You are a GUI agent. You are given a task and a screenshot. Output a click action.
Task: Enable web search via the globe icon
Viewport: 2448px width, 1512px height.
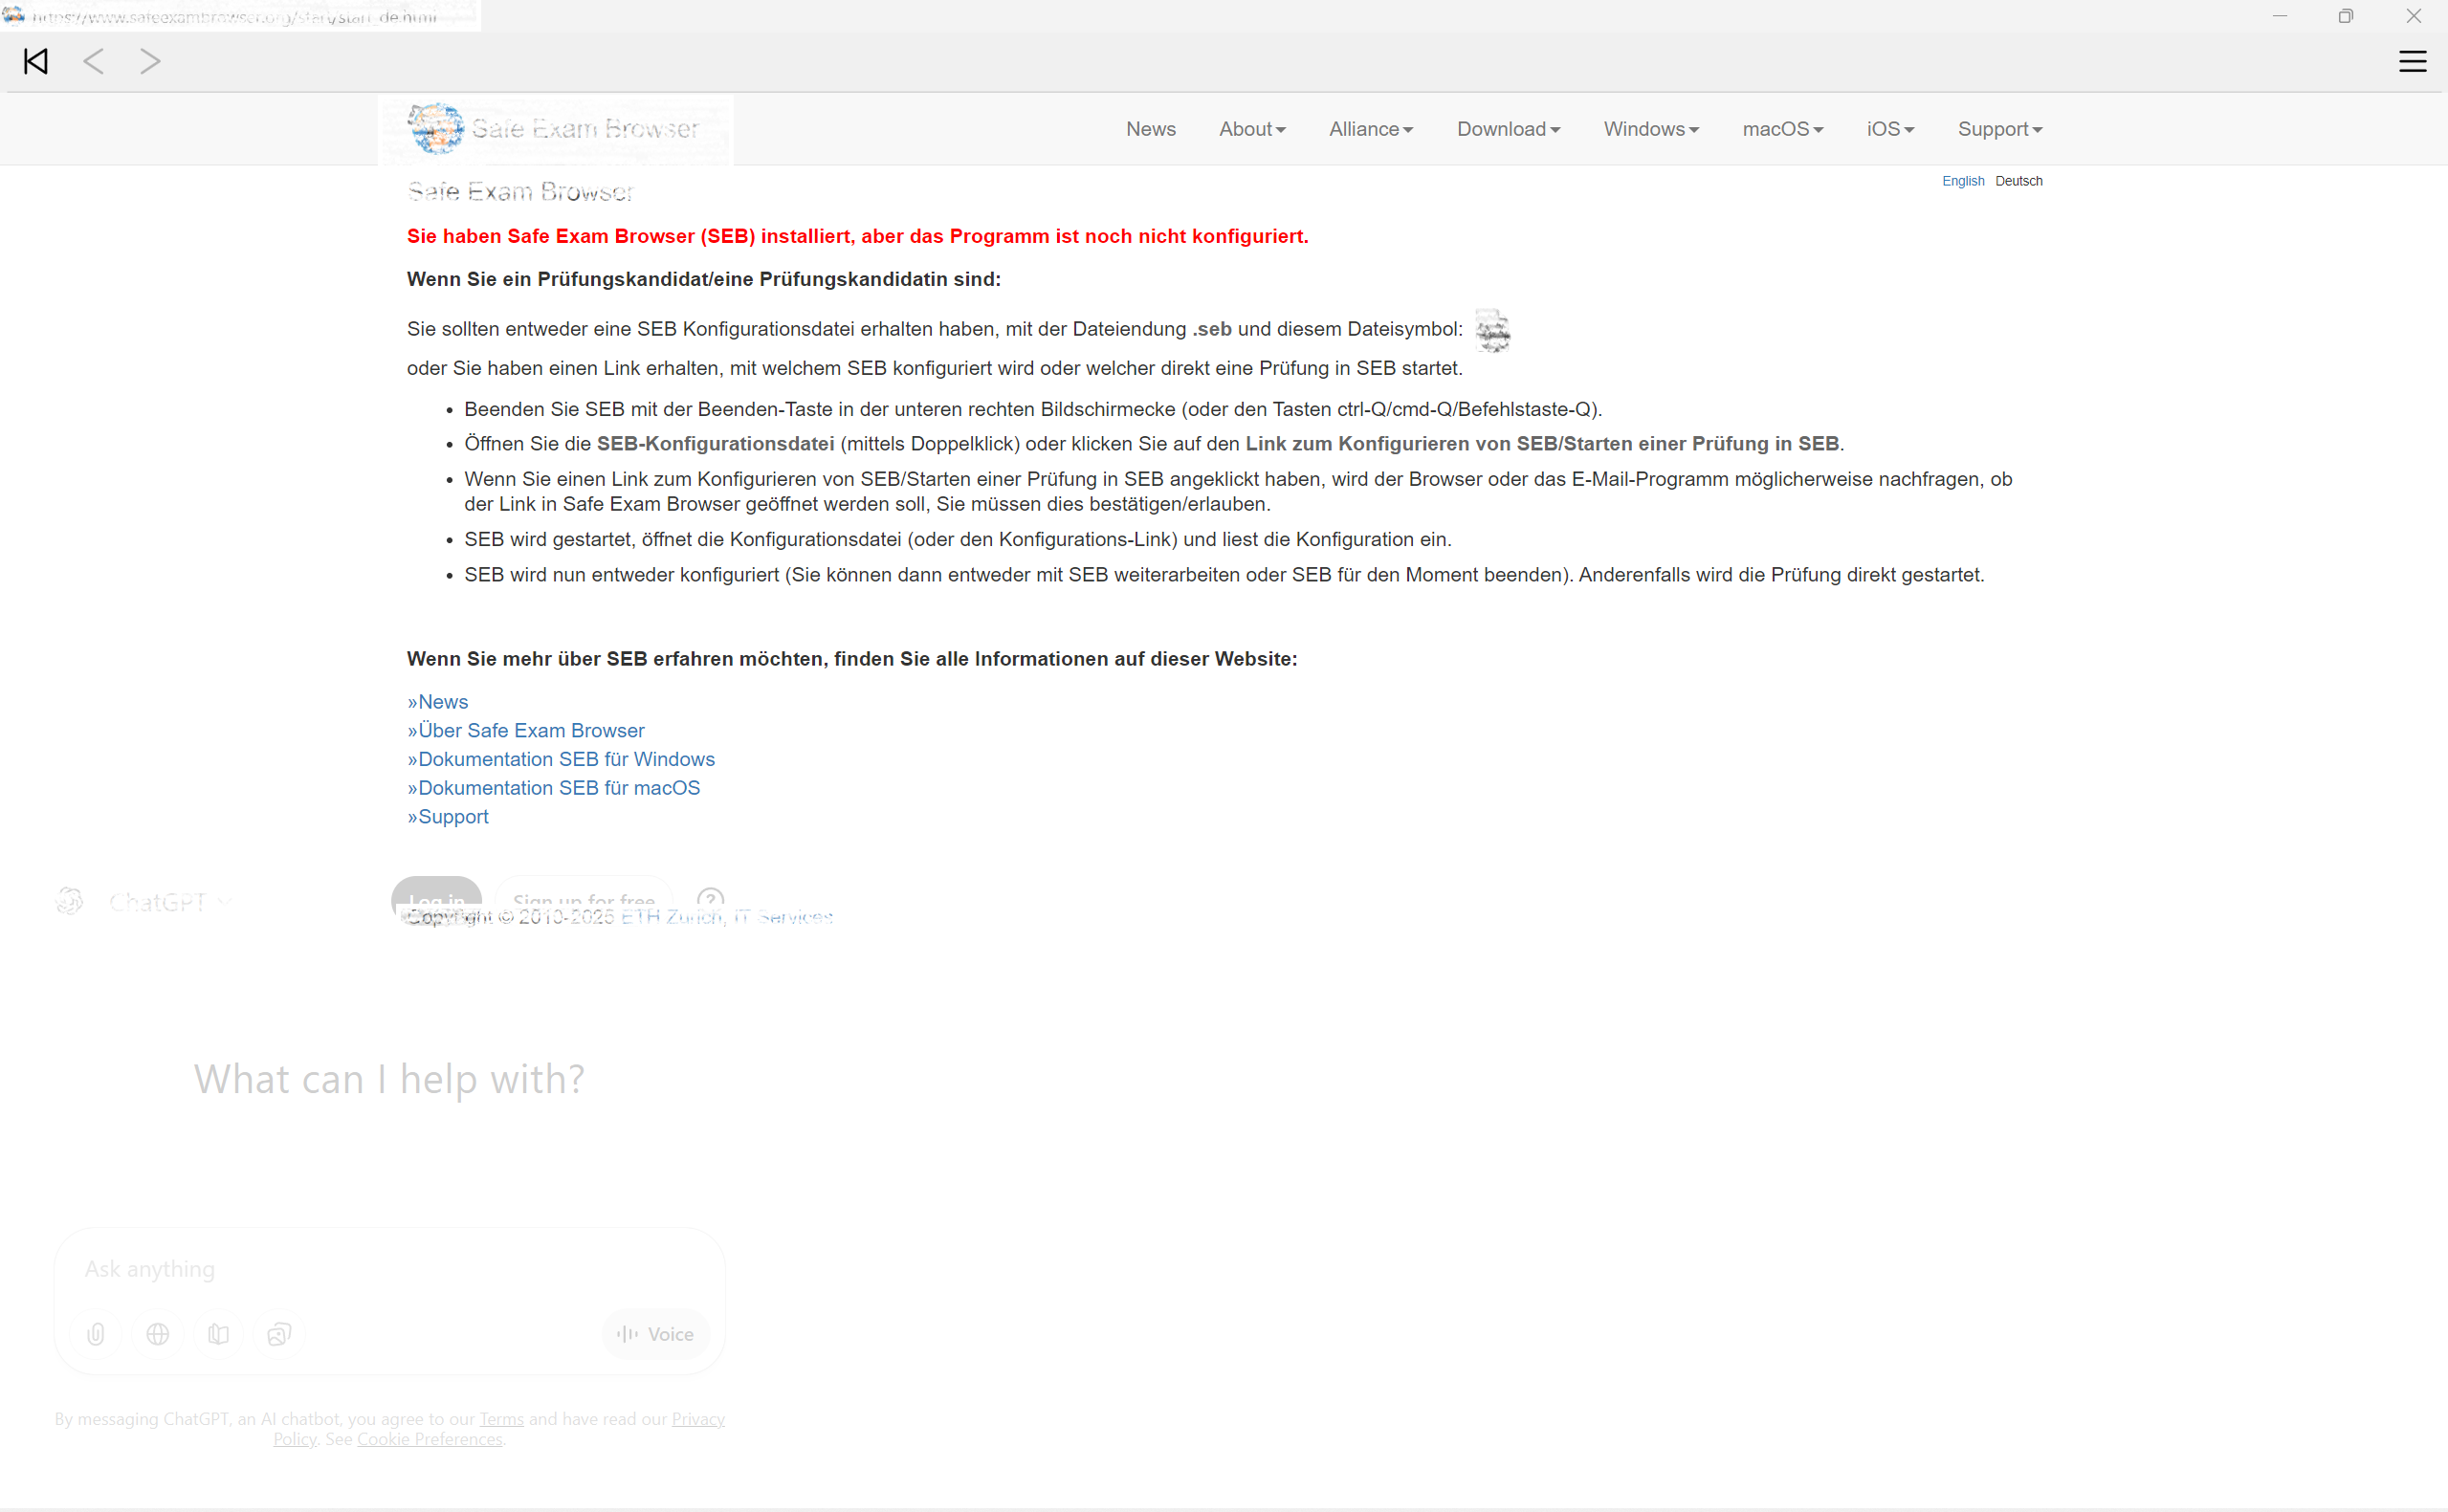[x=157, y=1333]
